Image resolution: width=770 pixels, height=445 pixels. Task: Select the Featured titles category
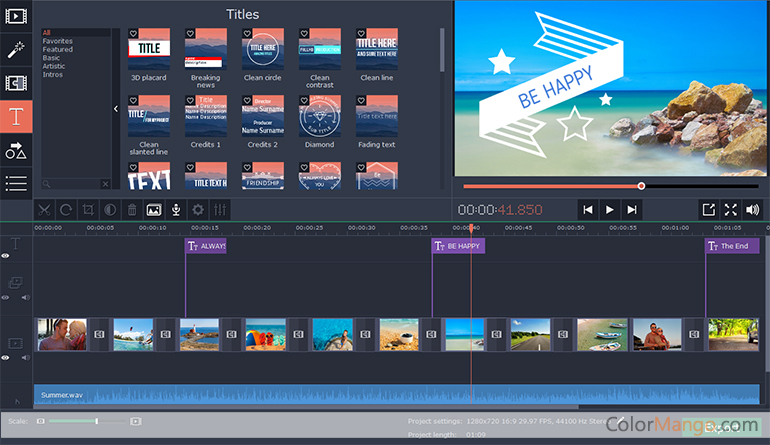coord(57,49)
